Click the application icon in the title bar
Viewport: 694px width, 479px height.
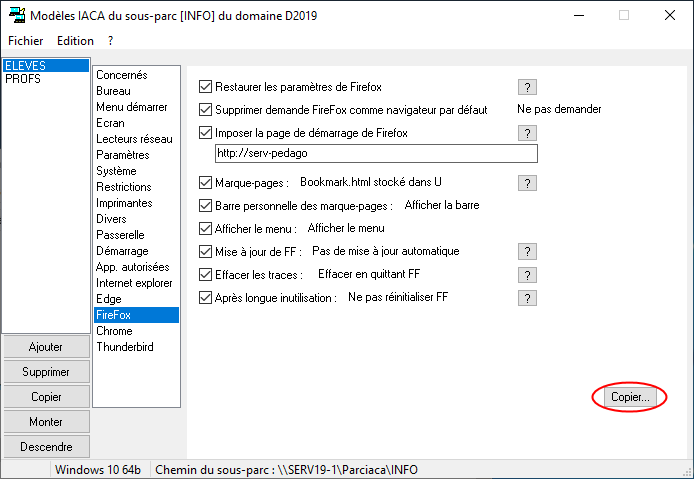(17, 15)
